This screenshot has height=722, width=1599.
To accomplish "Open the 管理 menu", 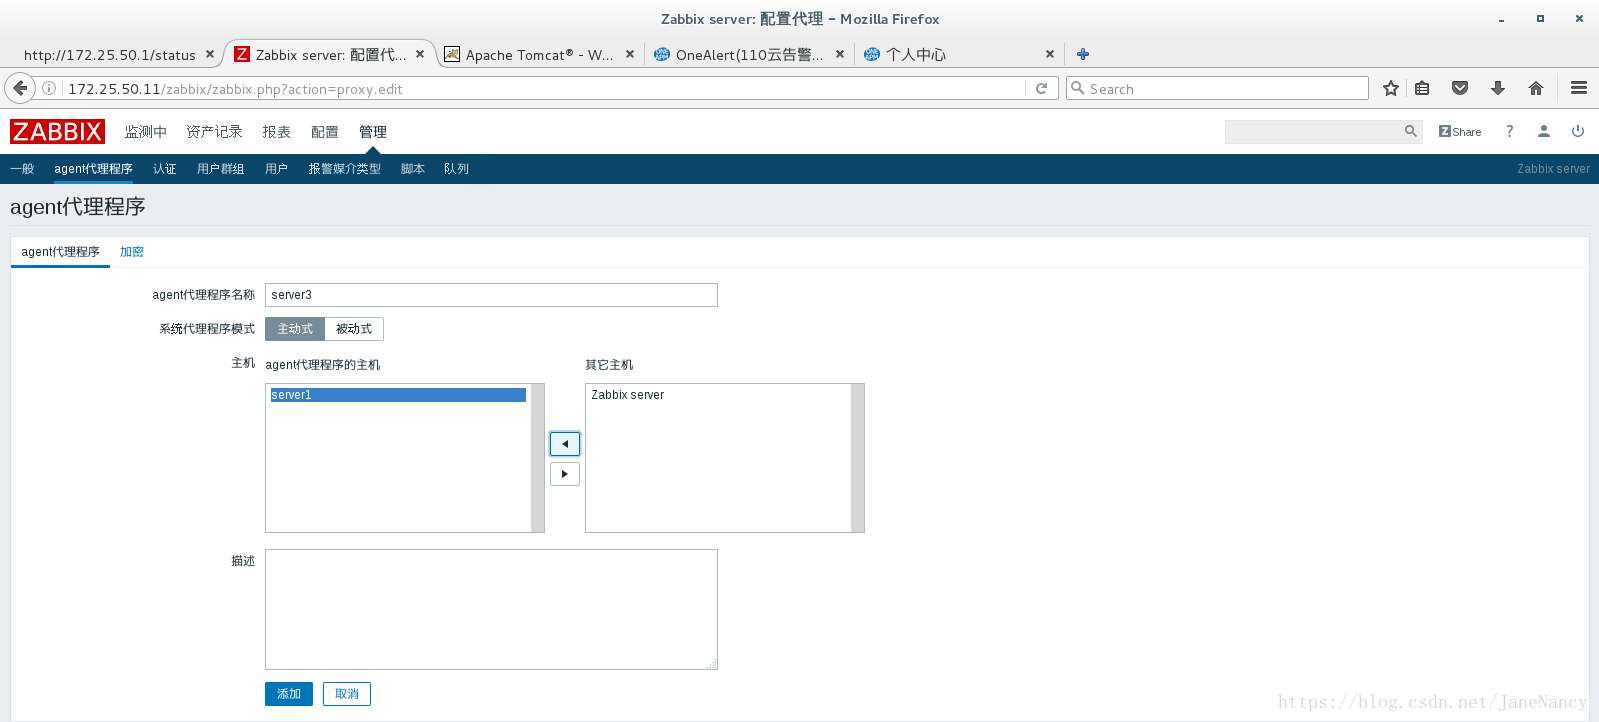I will tap(372, 132).
